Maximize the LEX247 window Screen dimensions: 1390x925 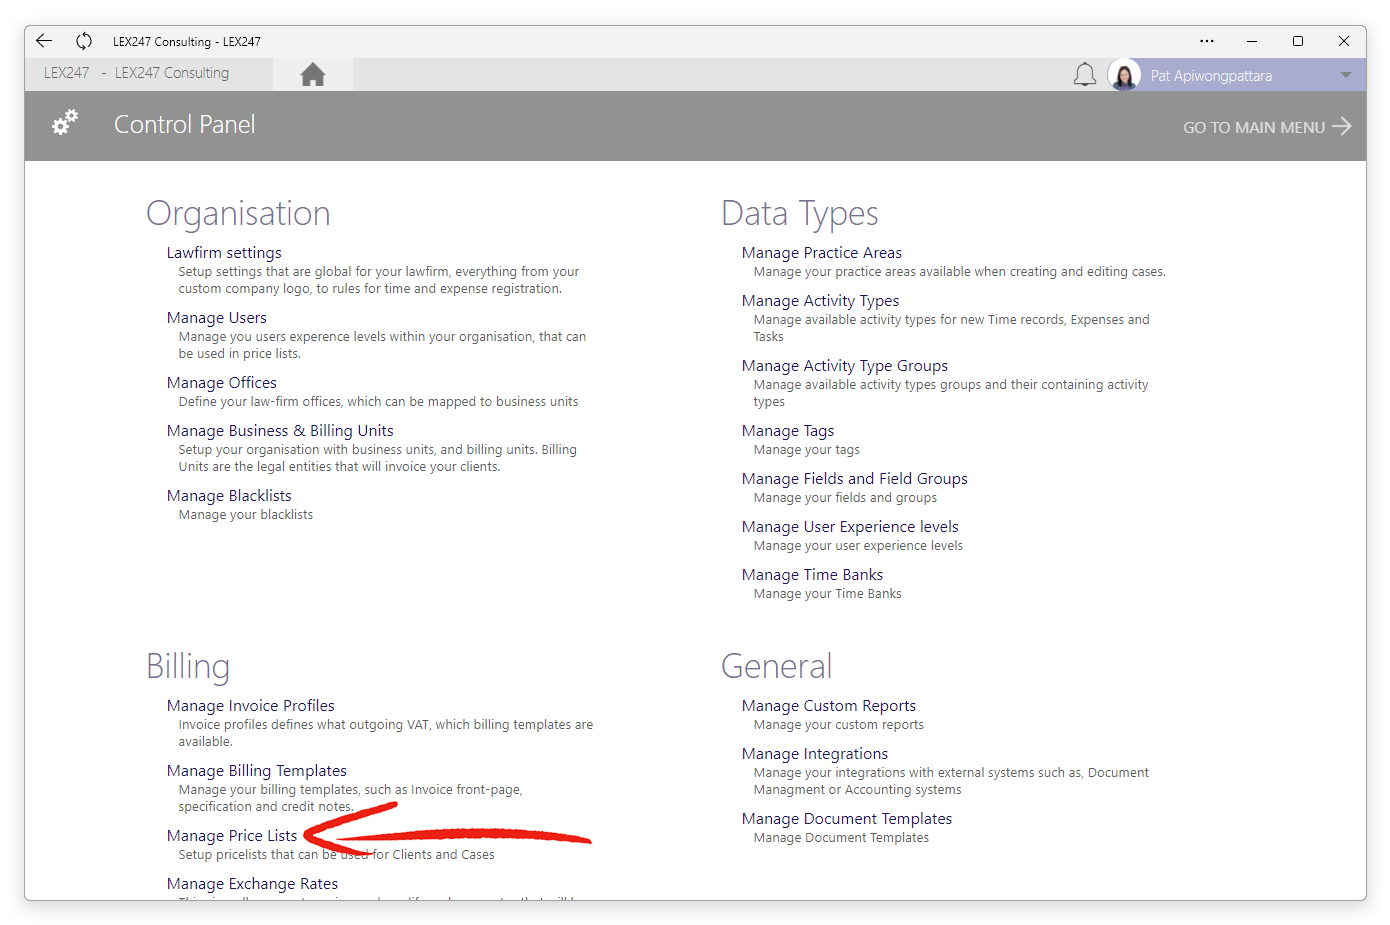pyautogui.click(x=1298, y=41)
